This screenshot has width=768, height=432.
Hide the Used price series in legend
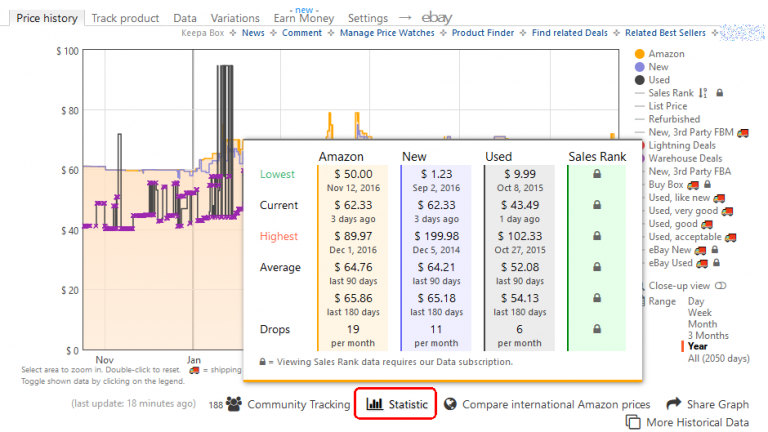[x=659, y=80]
